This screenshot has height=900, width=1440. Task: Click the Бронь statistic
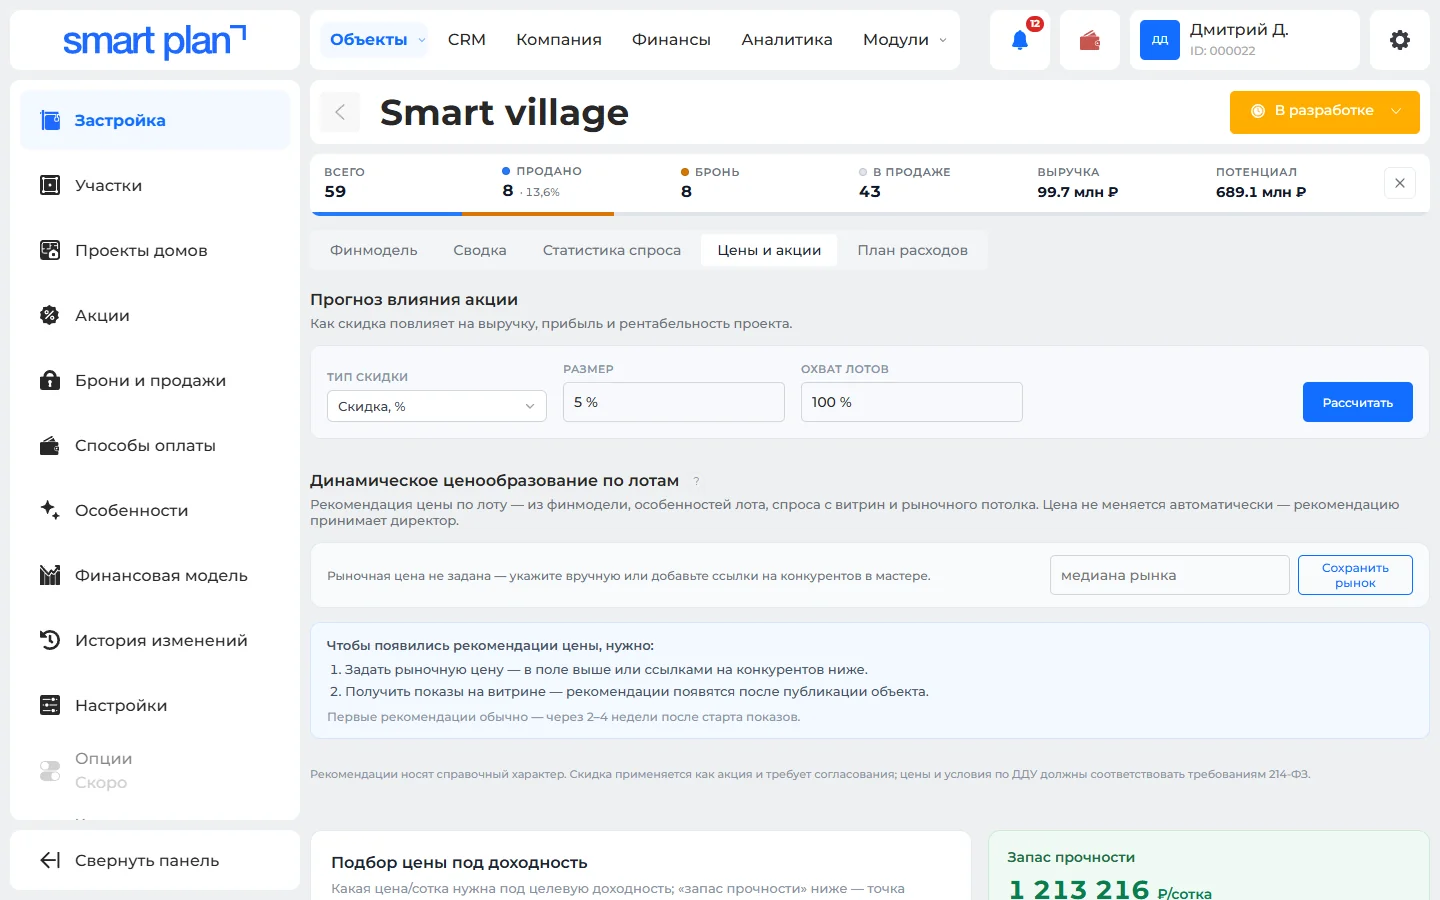(710, 182)
